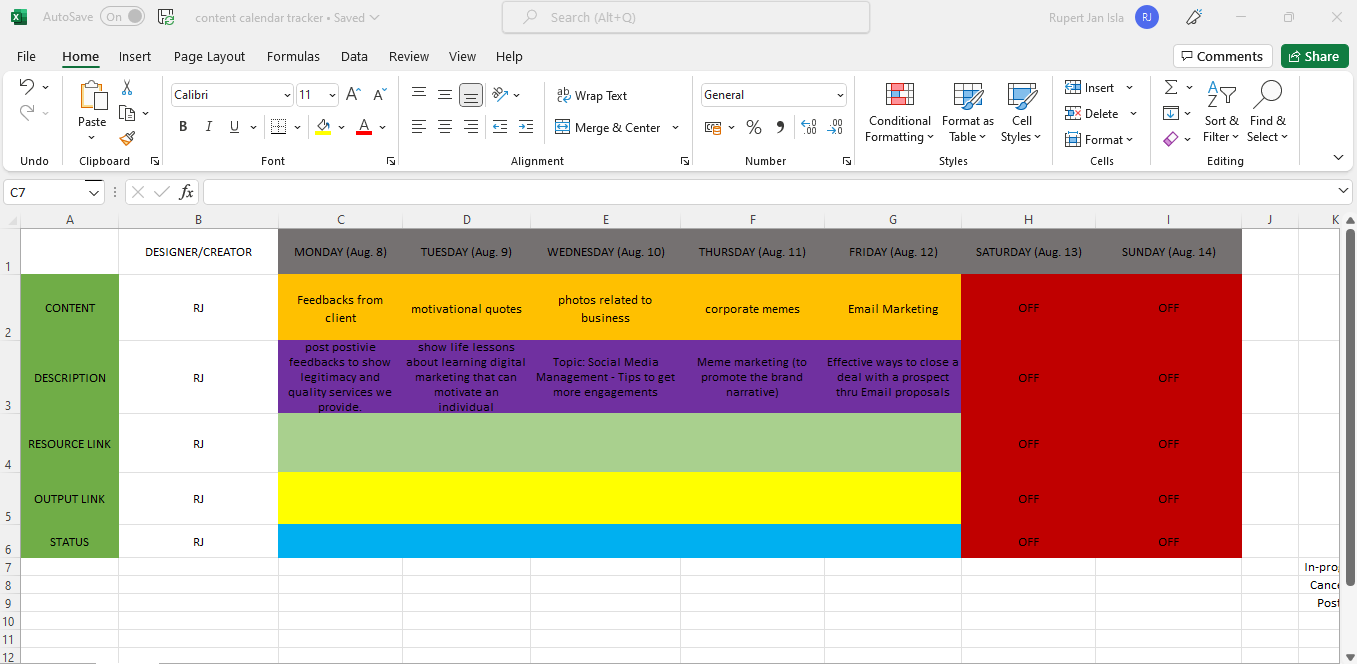
Task: Apply the yellow Fill Color bucket
Action: [x=323, y=127]
